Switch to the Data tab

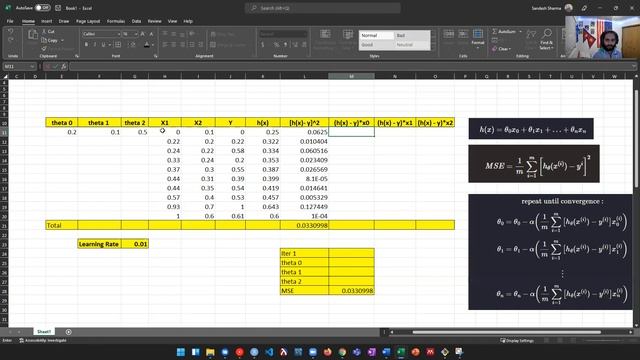point(136,21)
